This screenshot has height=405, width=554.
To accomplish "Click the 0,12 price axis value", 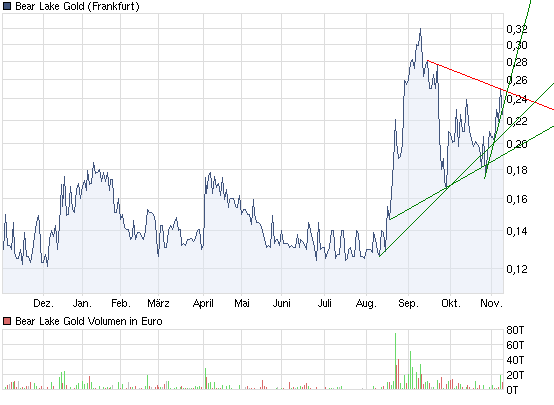I will click(x=517, y=269).
